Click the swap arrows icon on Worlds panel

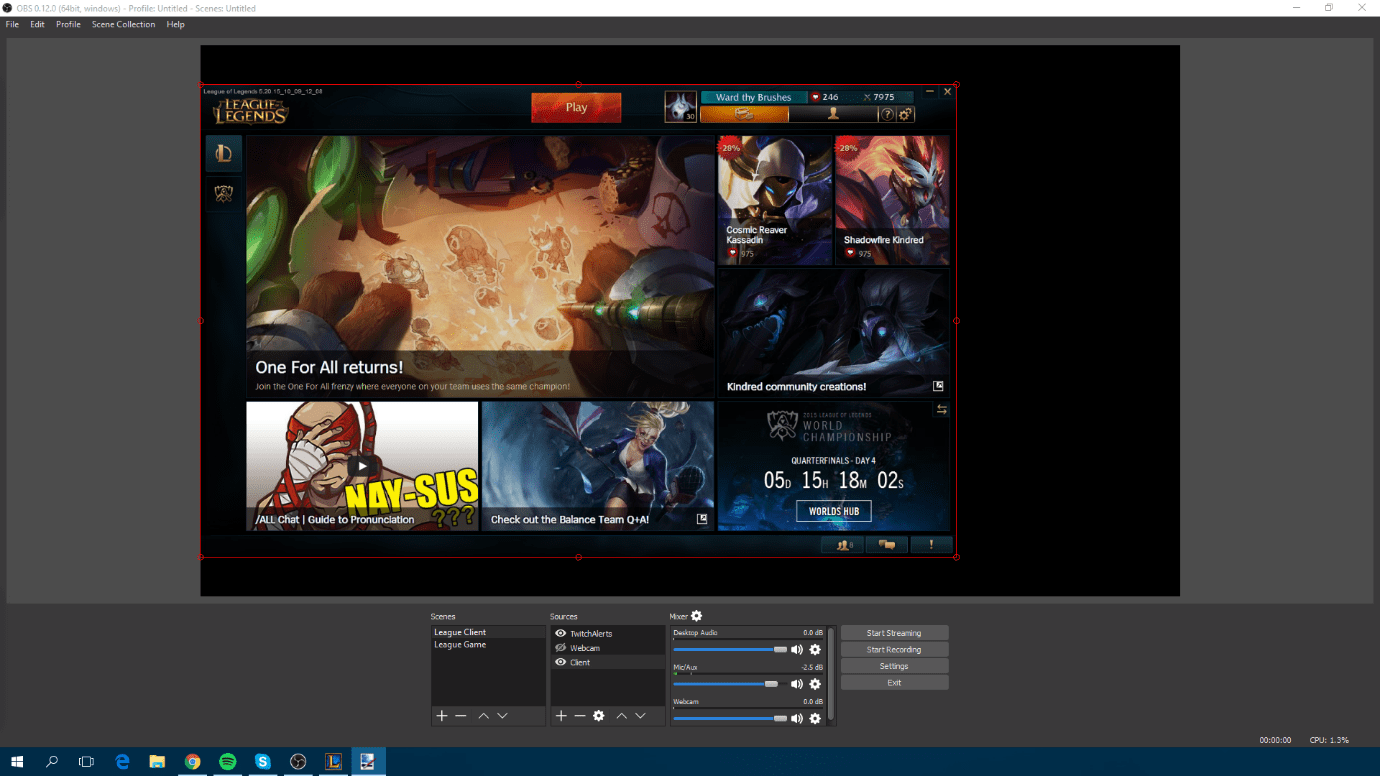941,409
